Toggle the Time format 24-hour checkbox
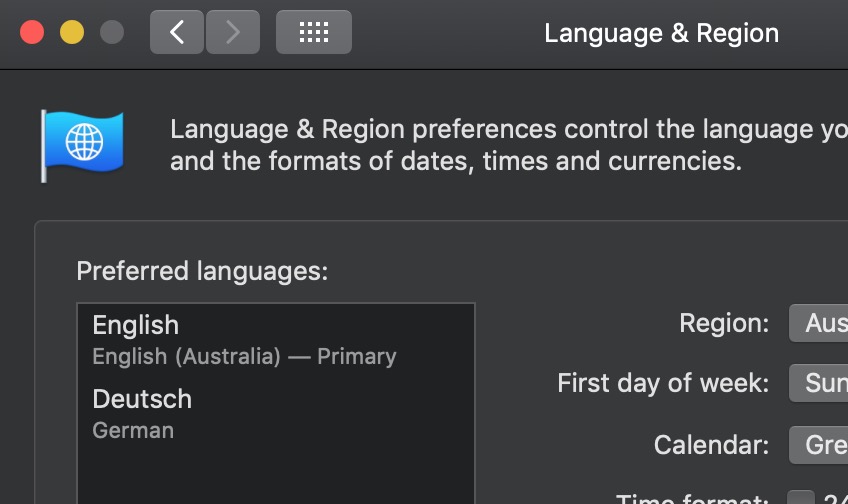The height and width of the screenshot is (504, 848). 800,499
